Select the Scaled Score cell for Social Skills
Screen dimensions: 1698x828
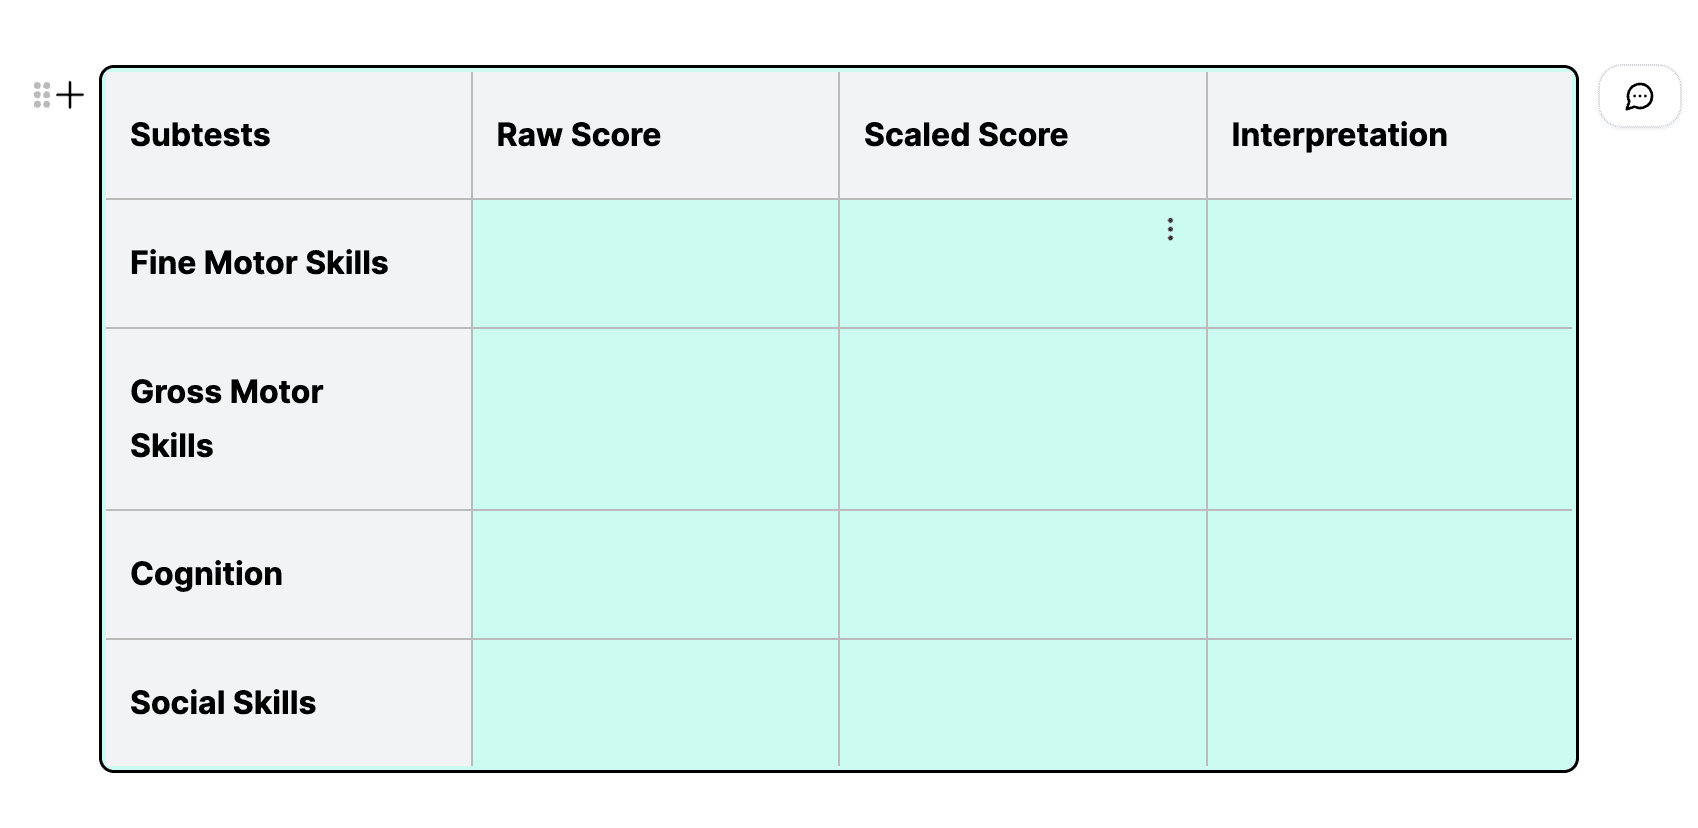point(1022,702)
